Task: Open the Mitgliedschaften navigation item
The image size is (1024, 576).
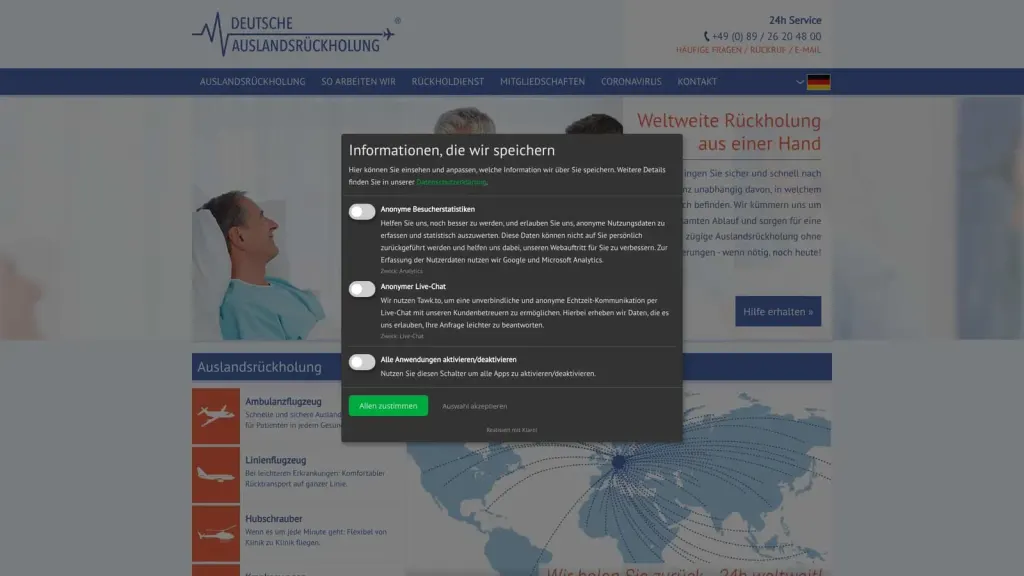Action: 542,82
